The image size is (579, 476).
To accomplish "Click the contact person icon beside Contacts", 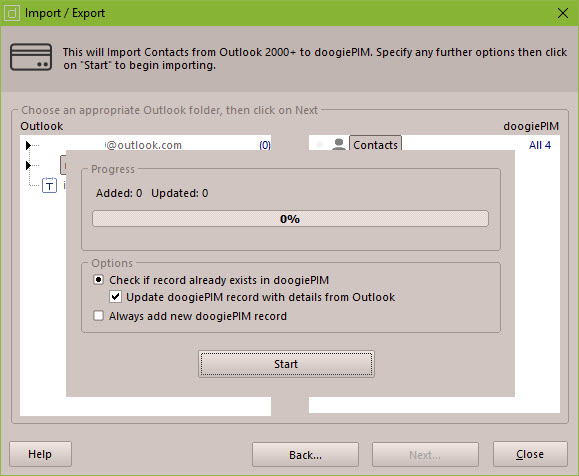I will tap(339, 144).
